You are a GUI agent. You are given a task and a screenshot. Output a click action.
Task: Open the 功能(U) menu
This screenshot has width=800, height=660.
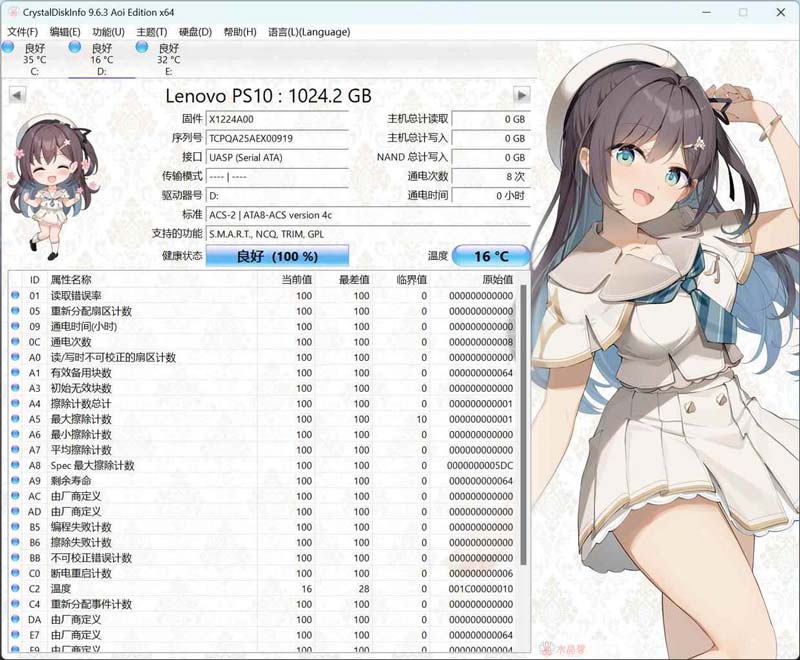[x=108, y=32]
